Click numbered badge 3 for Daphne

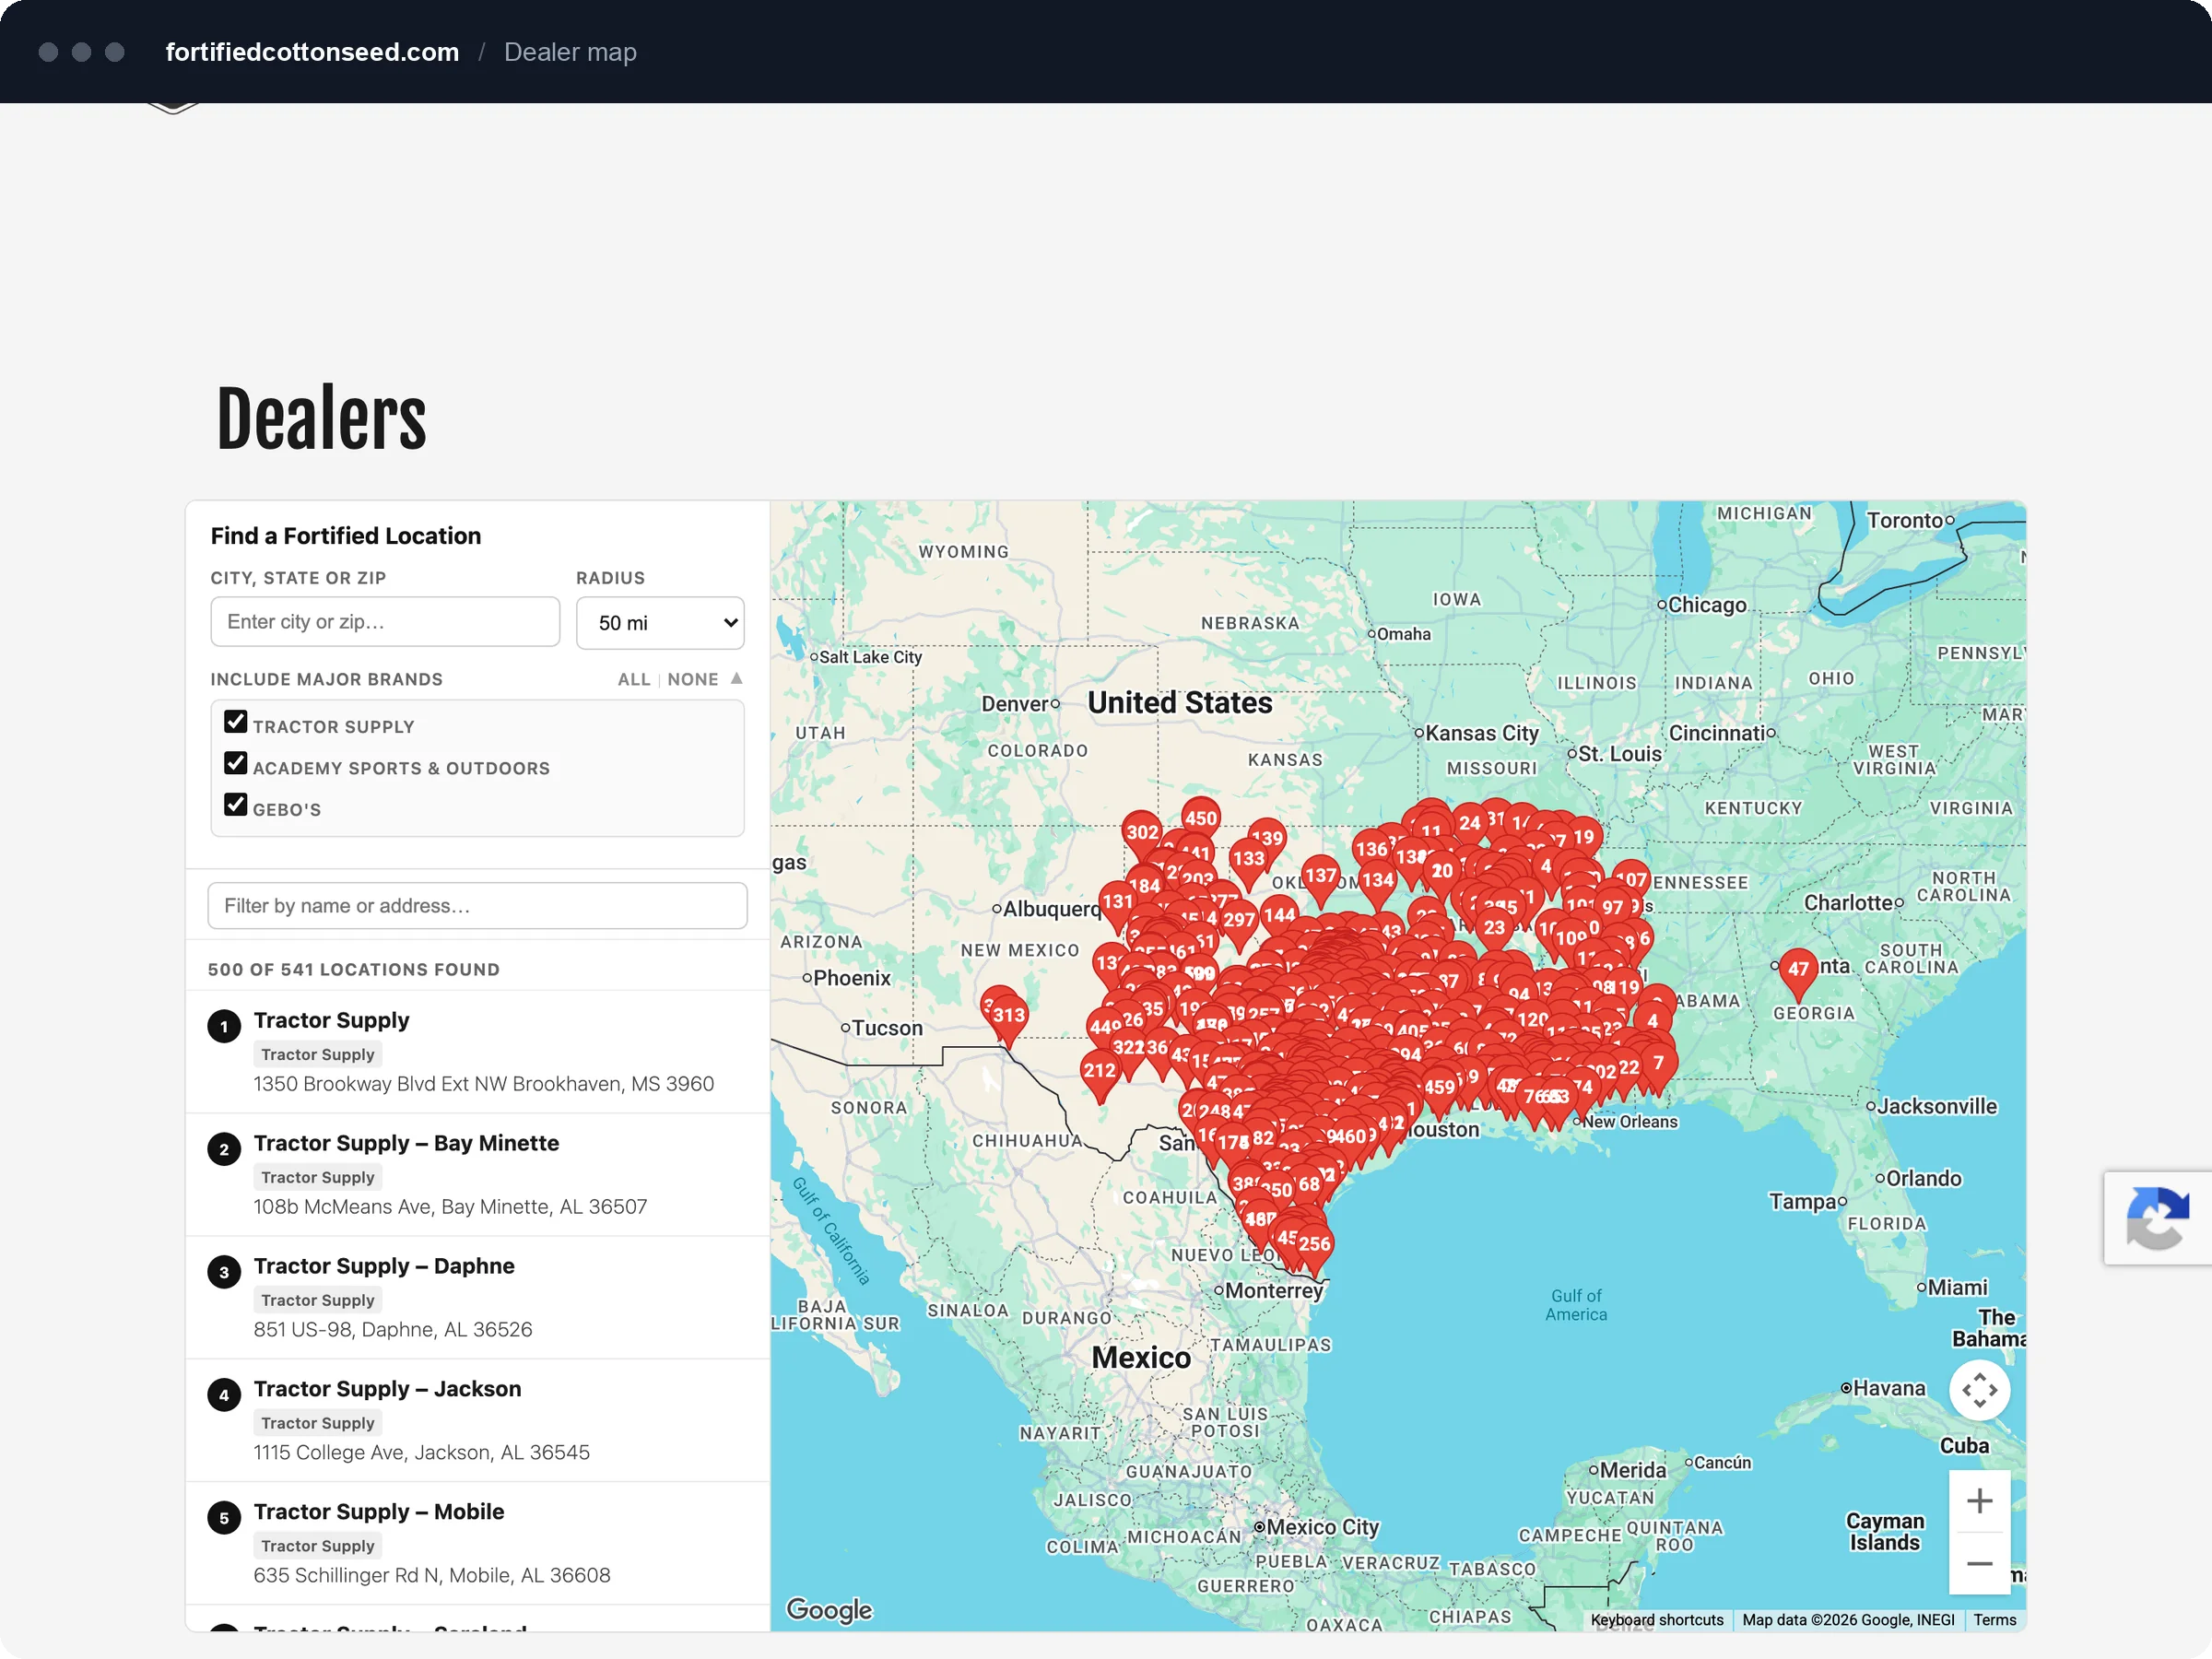(x=224, y=1272)
